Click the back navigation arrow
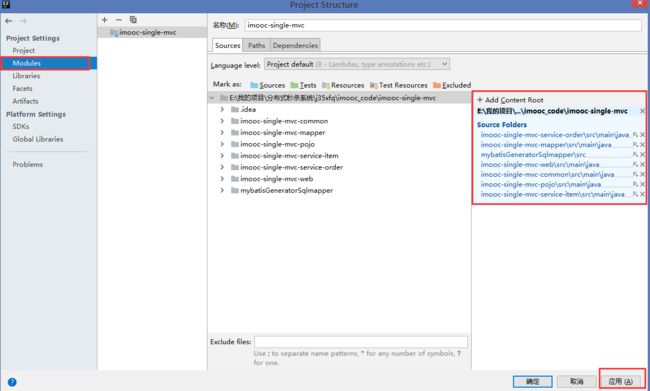This screenshot has height=391, width=650. coord(9,21)
